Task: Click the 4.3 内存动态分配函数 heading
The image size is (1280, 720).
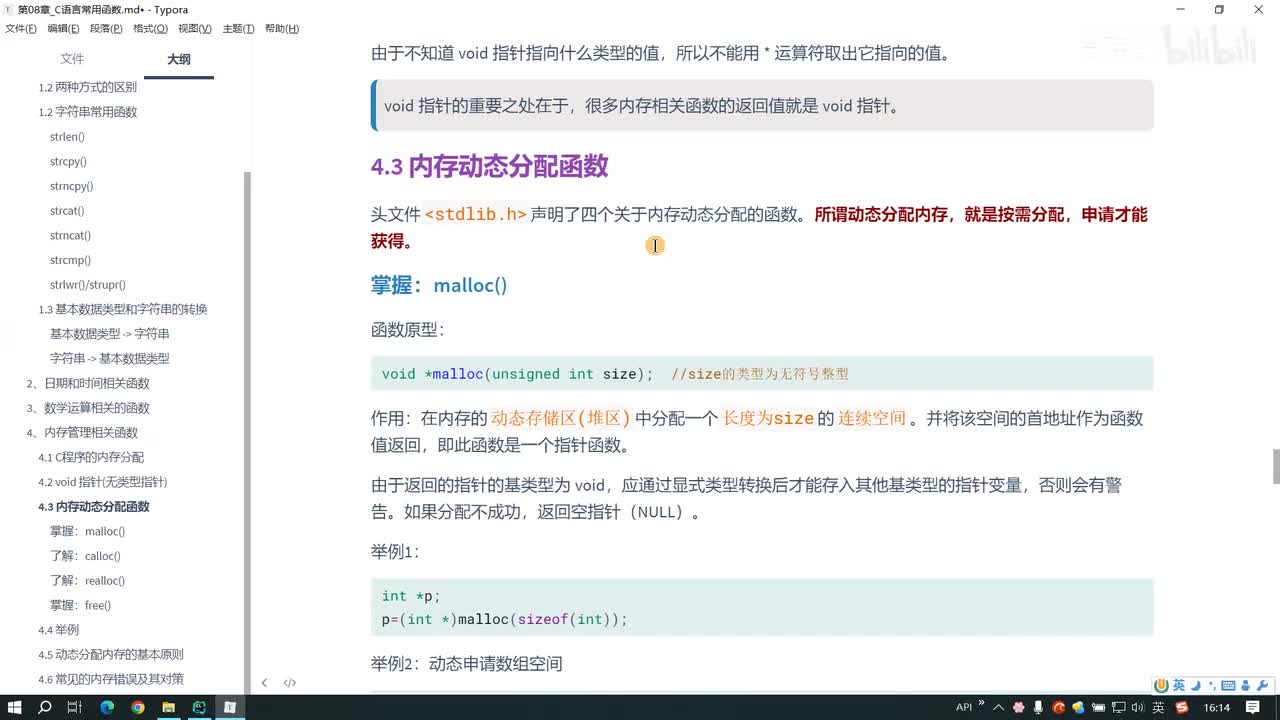Action: (x=489, y=166)
